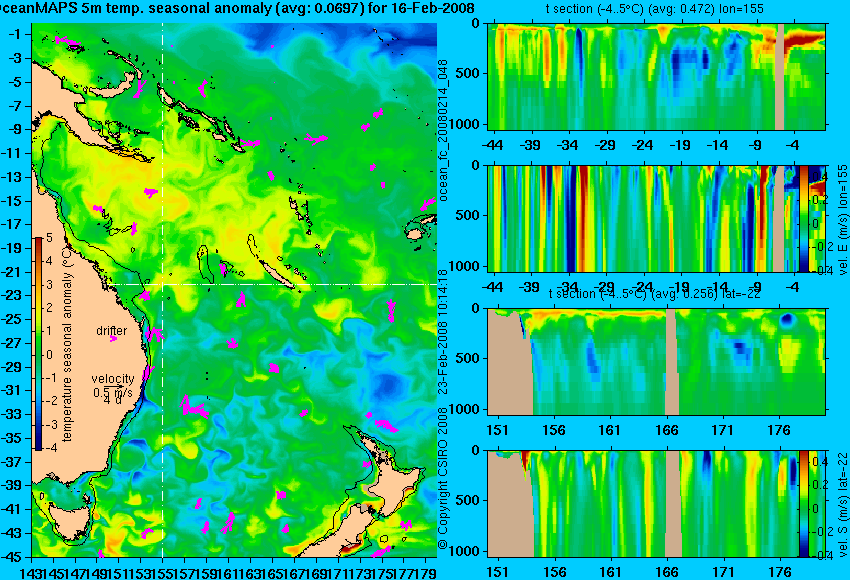Click the horizontal dashed section line at latitude -22
This screenshot has width=850, height=580.
coord(271,284)
